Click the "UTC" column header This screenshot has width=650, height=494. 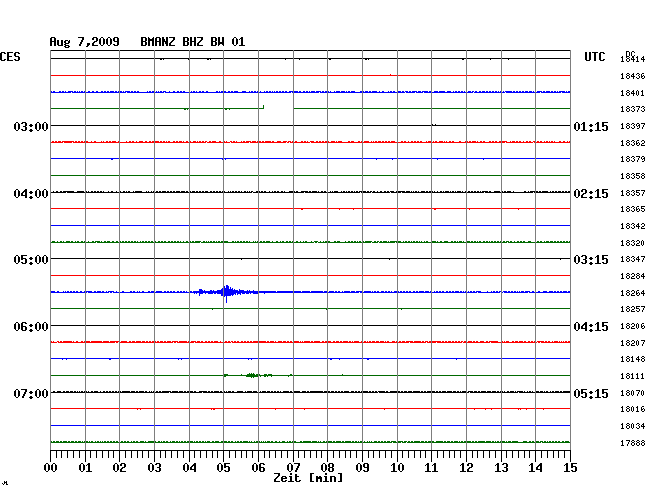(595, 57)
